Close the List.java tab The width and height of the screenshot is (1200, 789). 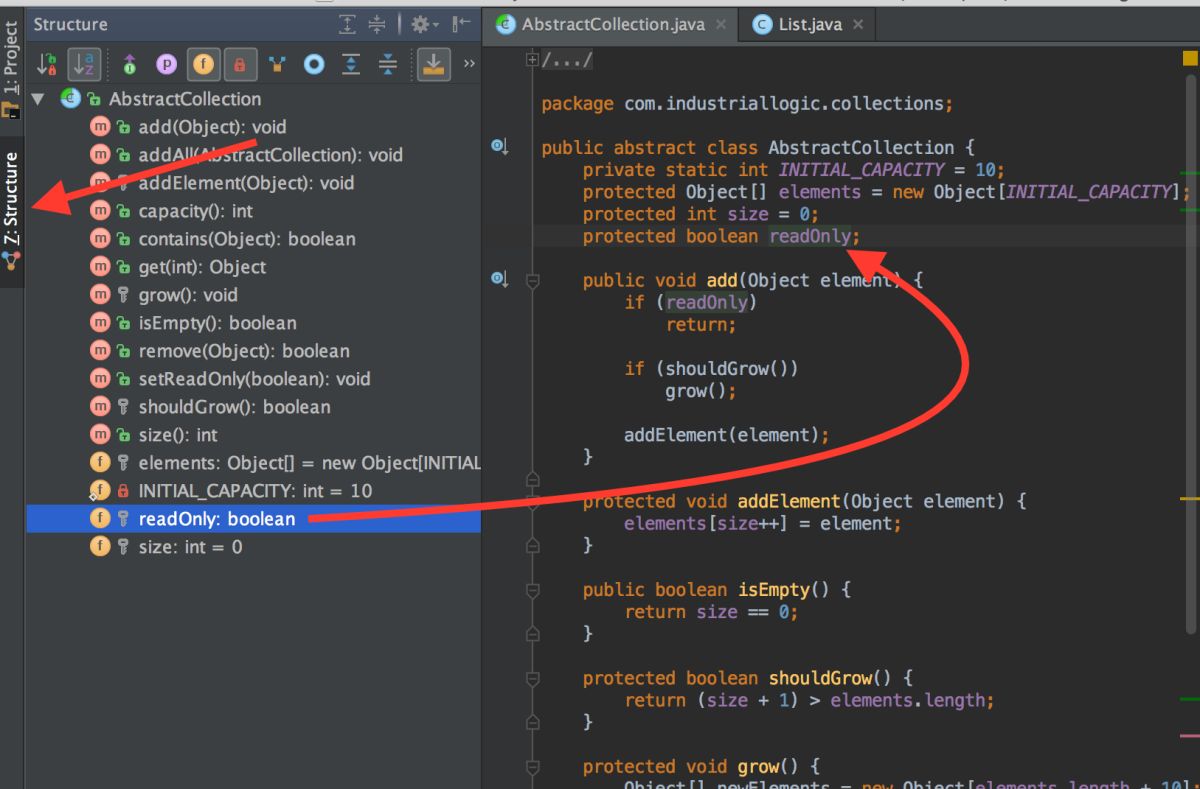[858, 25]
